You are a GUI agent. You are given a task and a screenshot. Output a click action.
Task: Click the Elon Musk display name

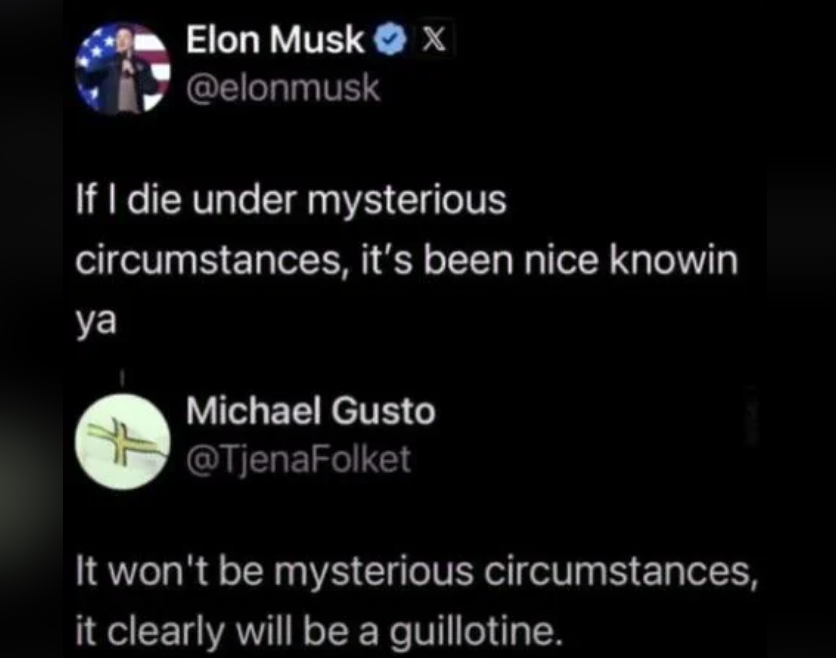coord(276,40)
